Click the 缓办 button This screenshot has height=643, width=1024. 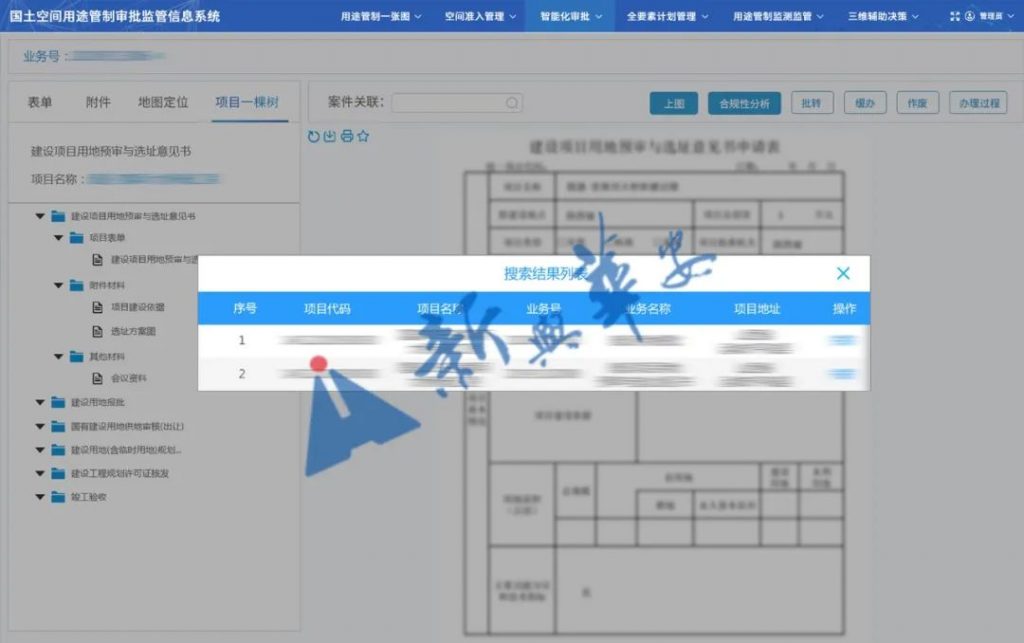[865, 103]
